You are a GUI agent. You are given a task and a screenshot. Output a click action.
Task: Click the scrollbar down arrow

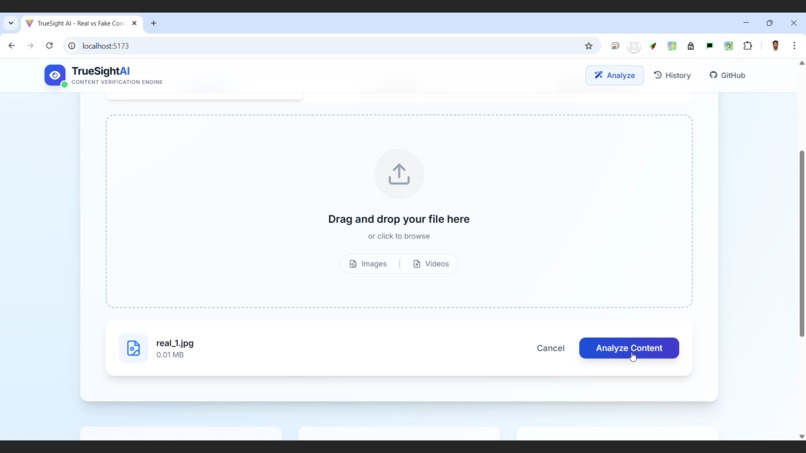coord(801,436)
